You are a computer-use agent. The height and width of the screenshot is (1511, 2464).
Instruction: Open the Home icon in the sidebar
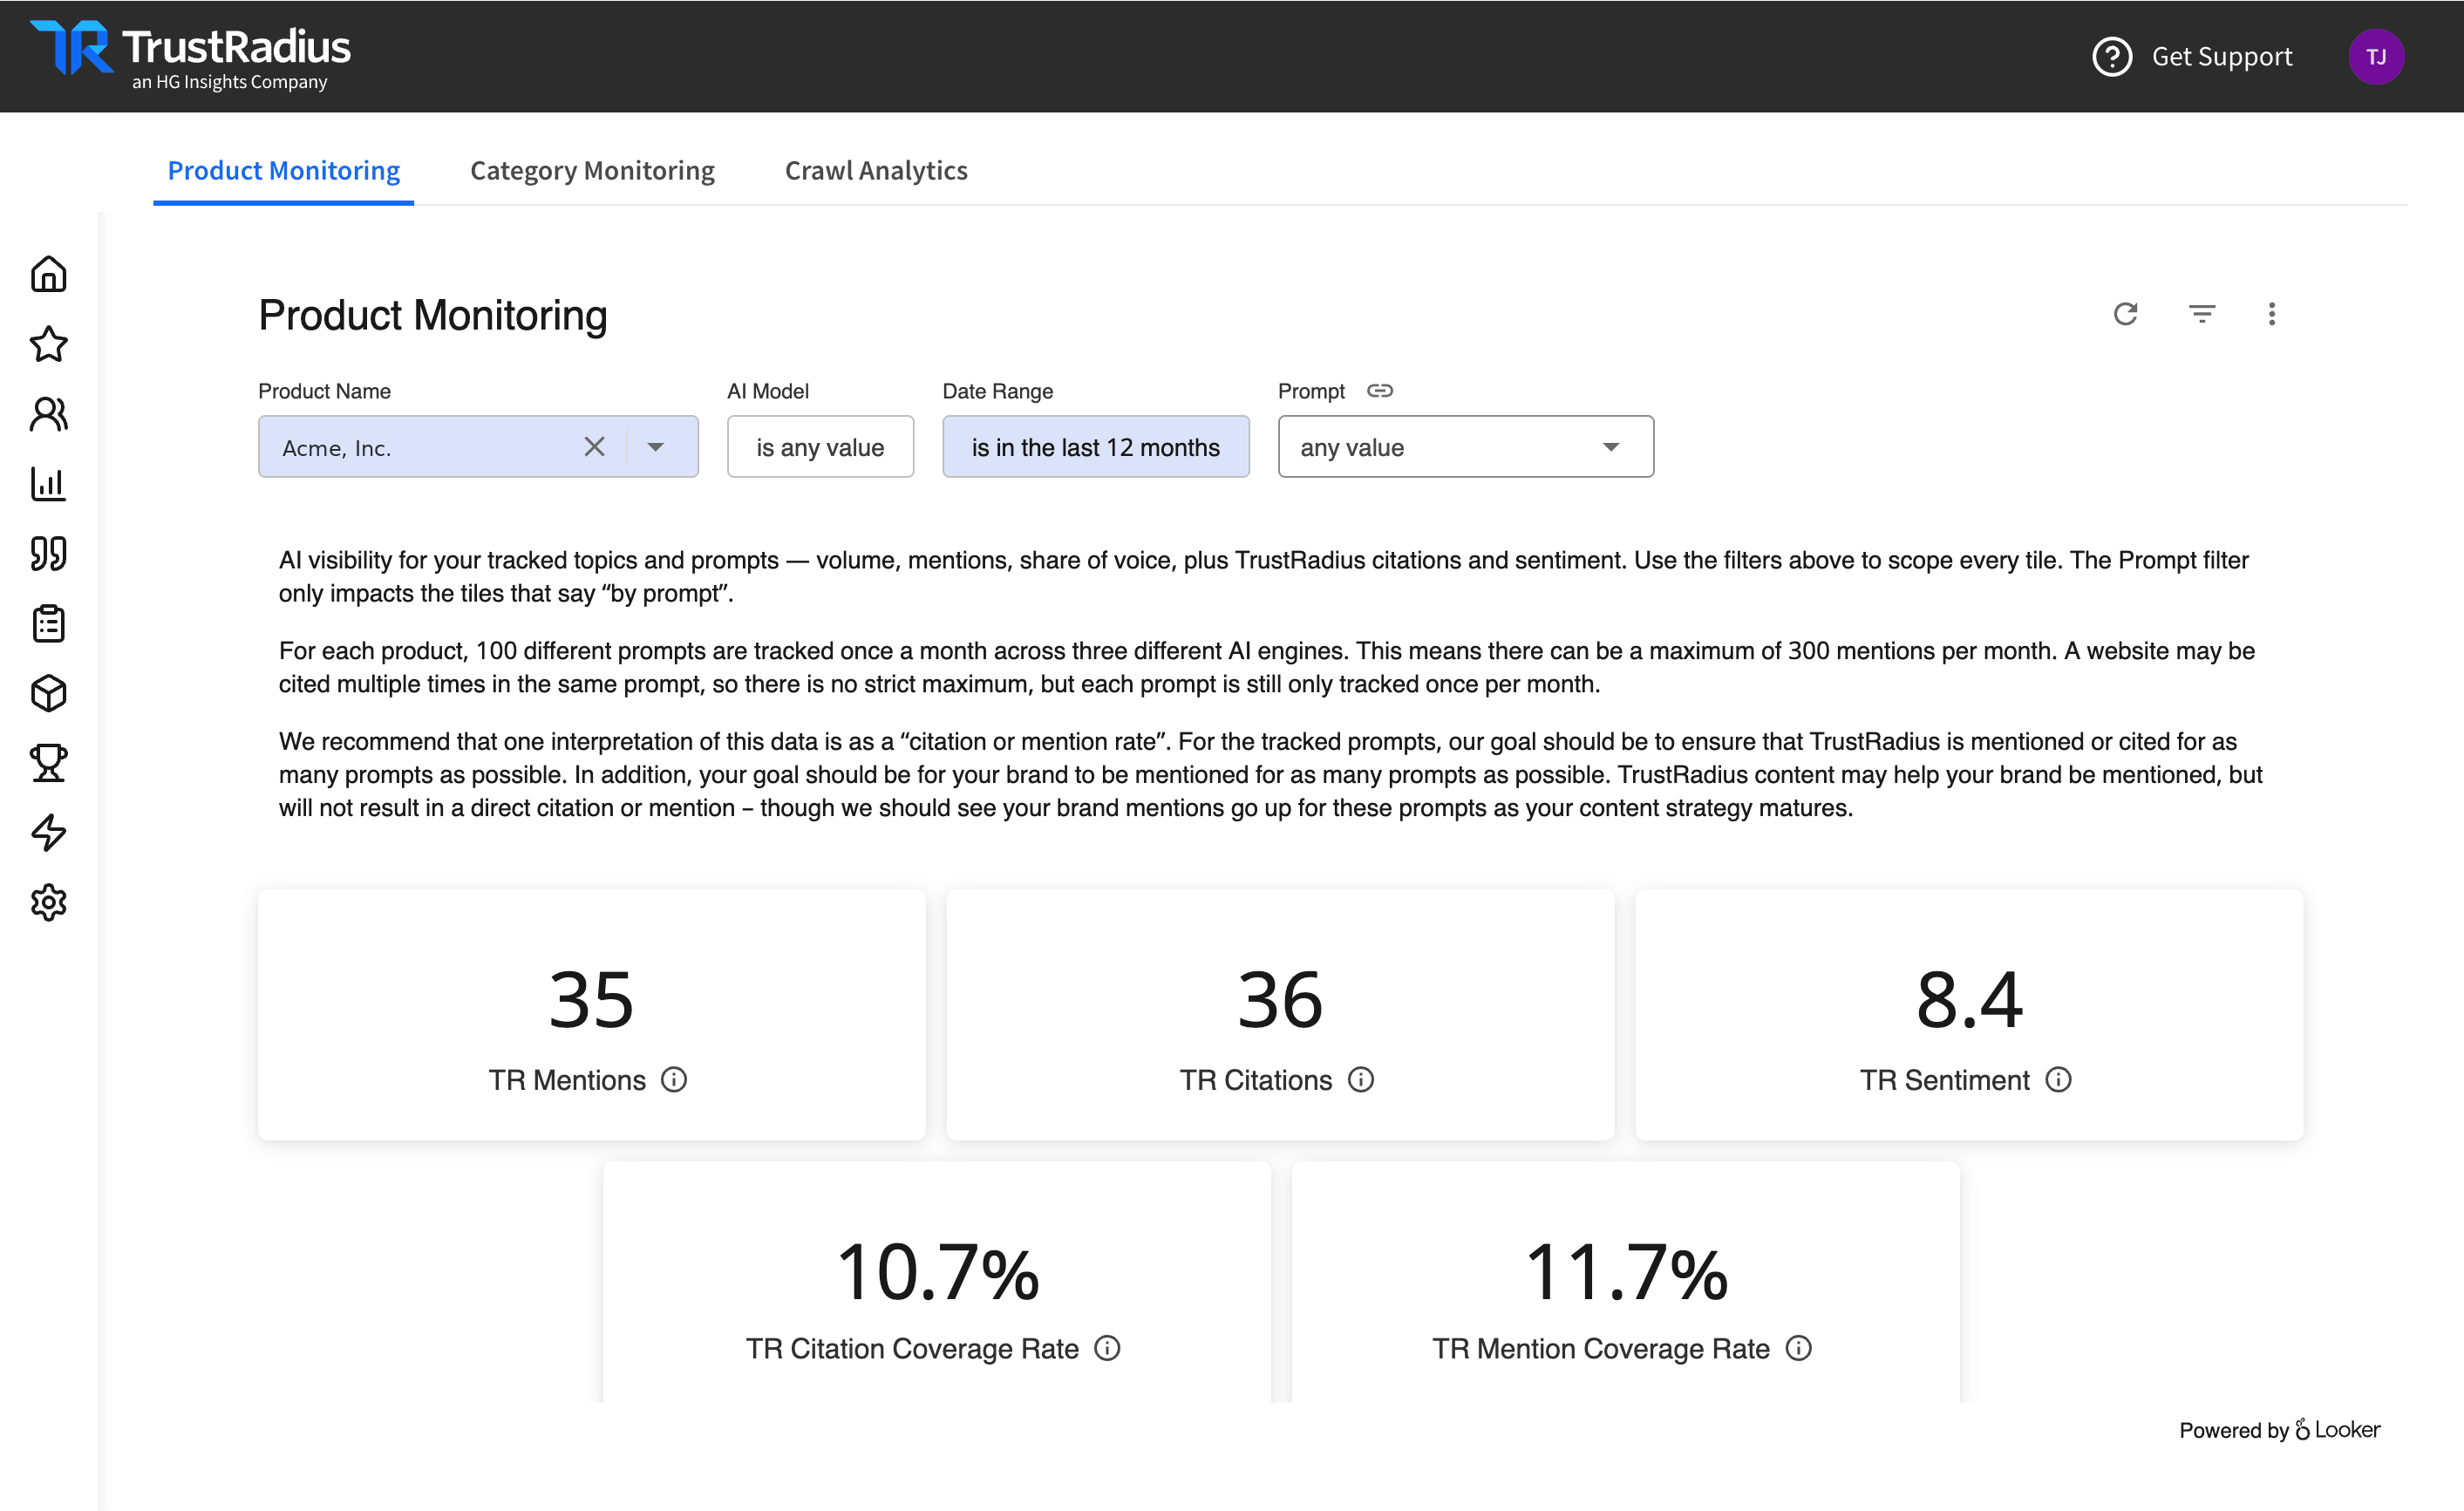48,274
